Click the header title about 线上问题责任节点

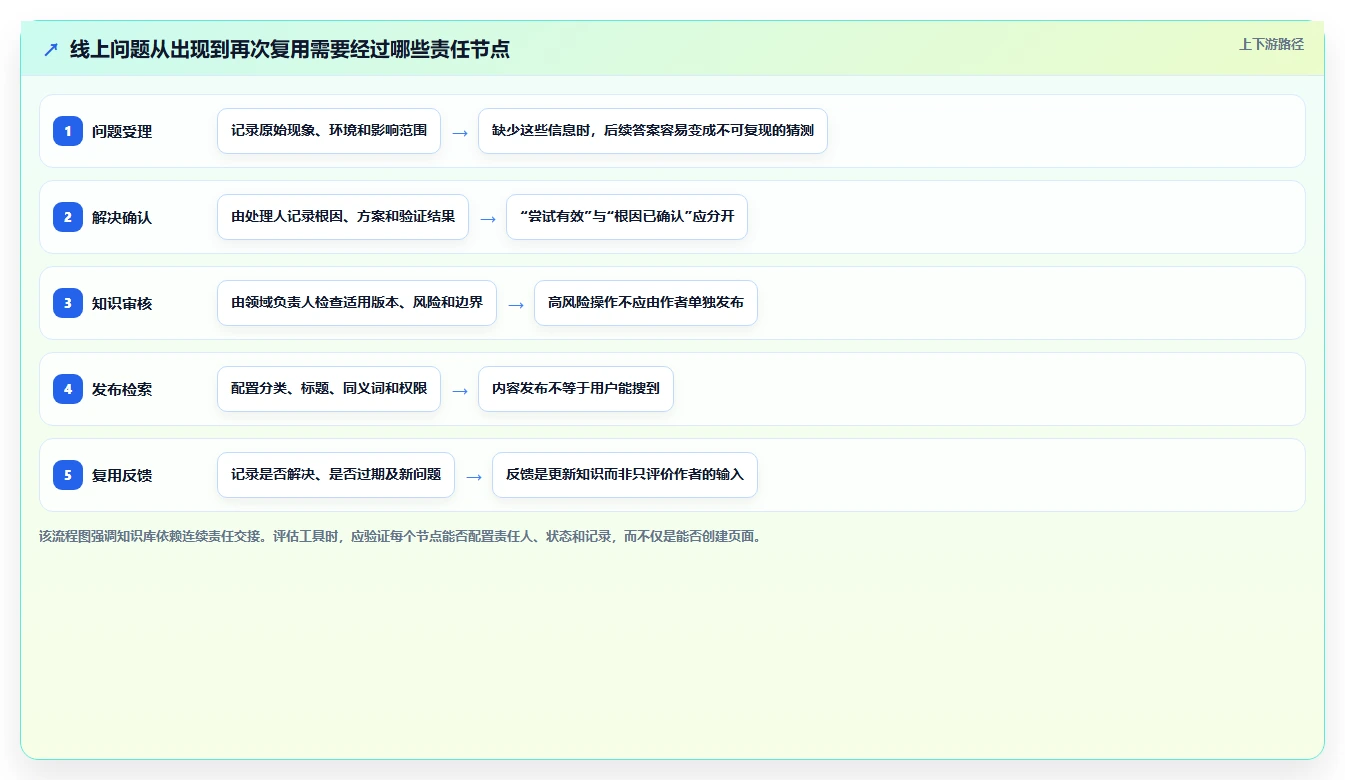tap(290, 49)
